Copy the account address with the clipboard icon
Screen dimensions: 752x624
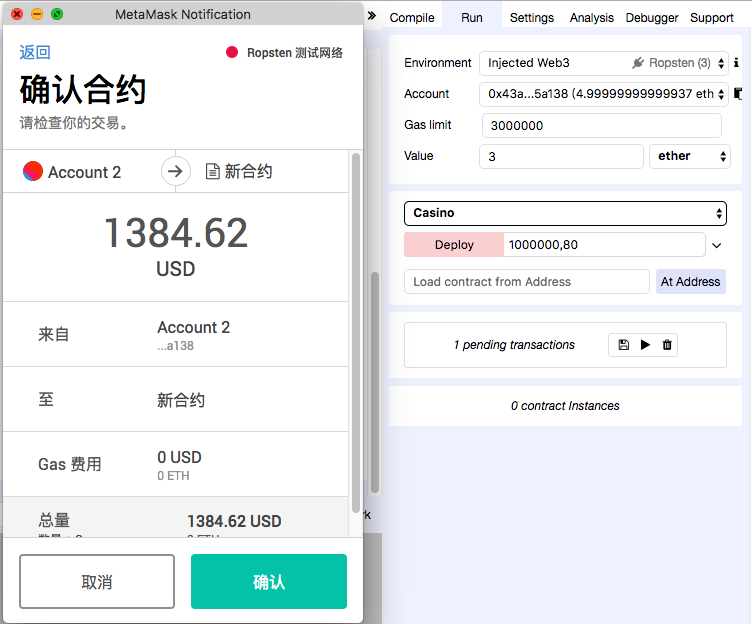pos(738,94)
